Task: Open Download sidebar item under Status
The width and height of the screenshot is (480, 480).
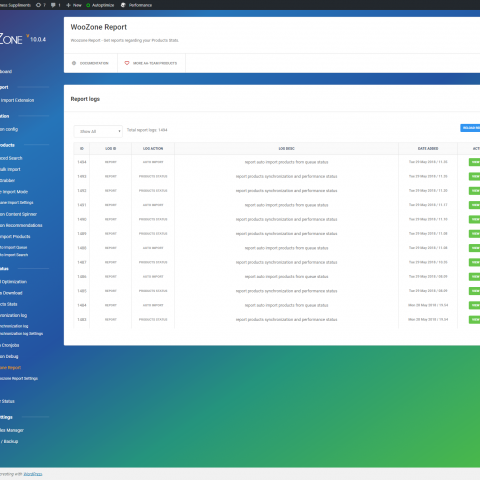Action: pos(11,293)
